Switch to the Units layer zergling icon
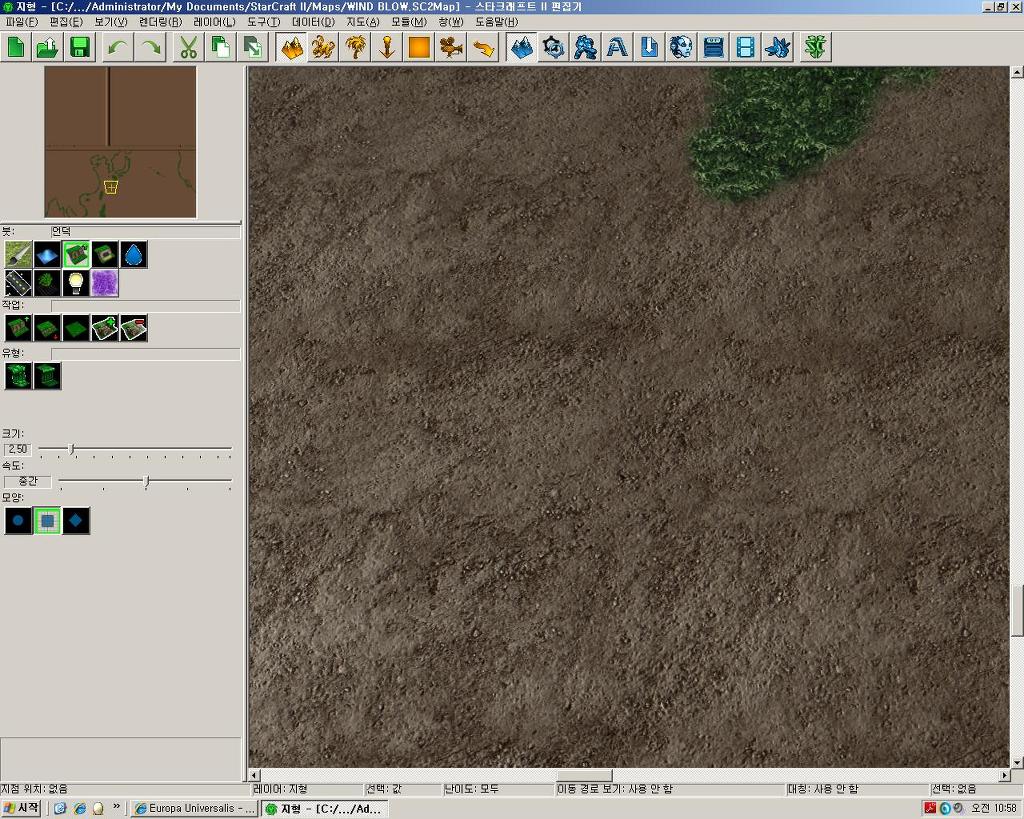The image size is (1024, 819). click(323, 48)
